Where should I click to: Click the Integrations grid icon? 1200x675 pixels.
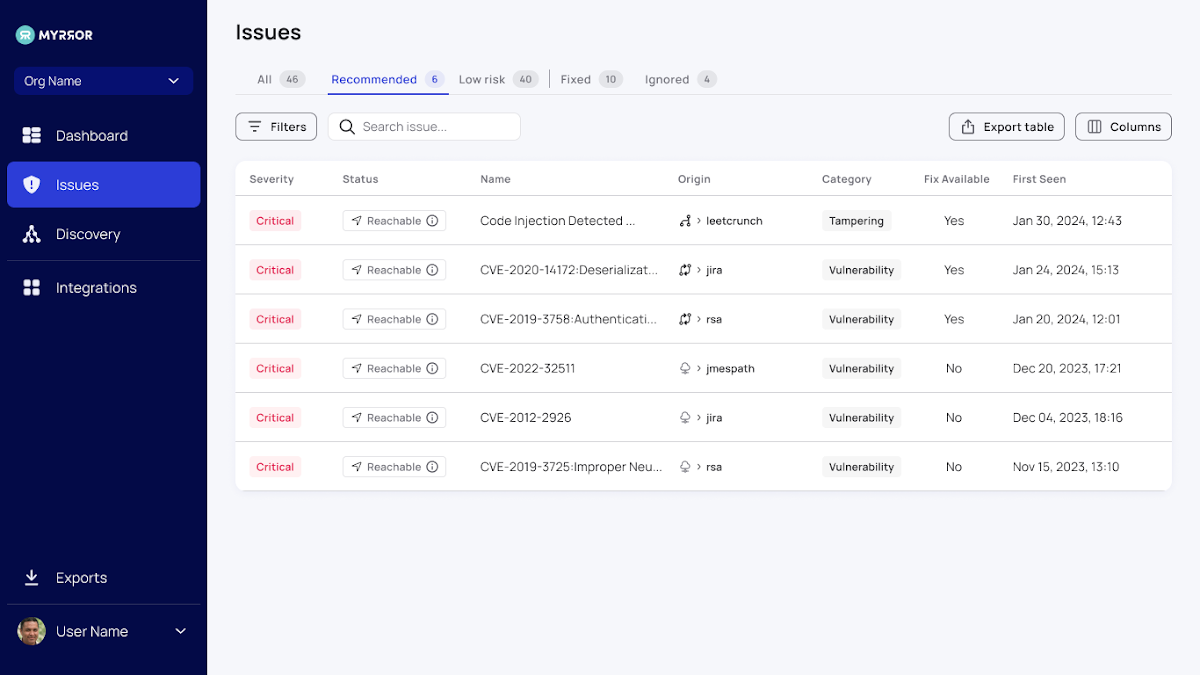click(32, 288)
